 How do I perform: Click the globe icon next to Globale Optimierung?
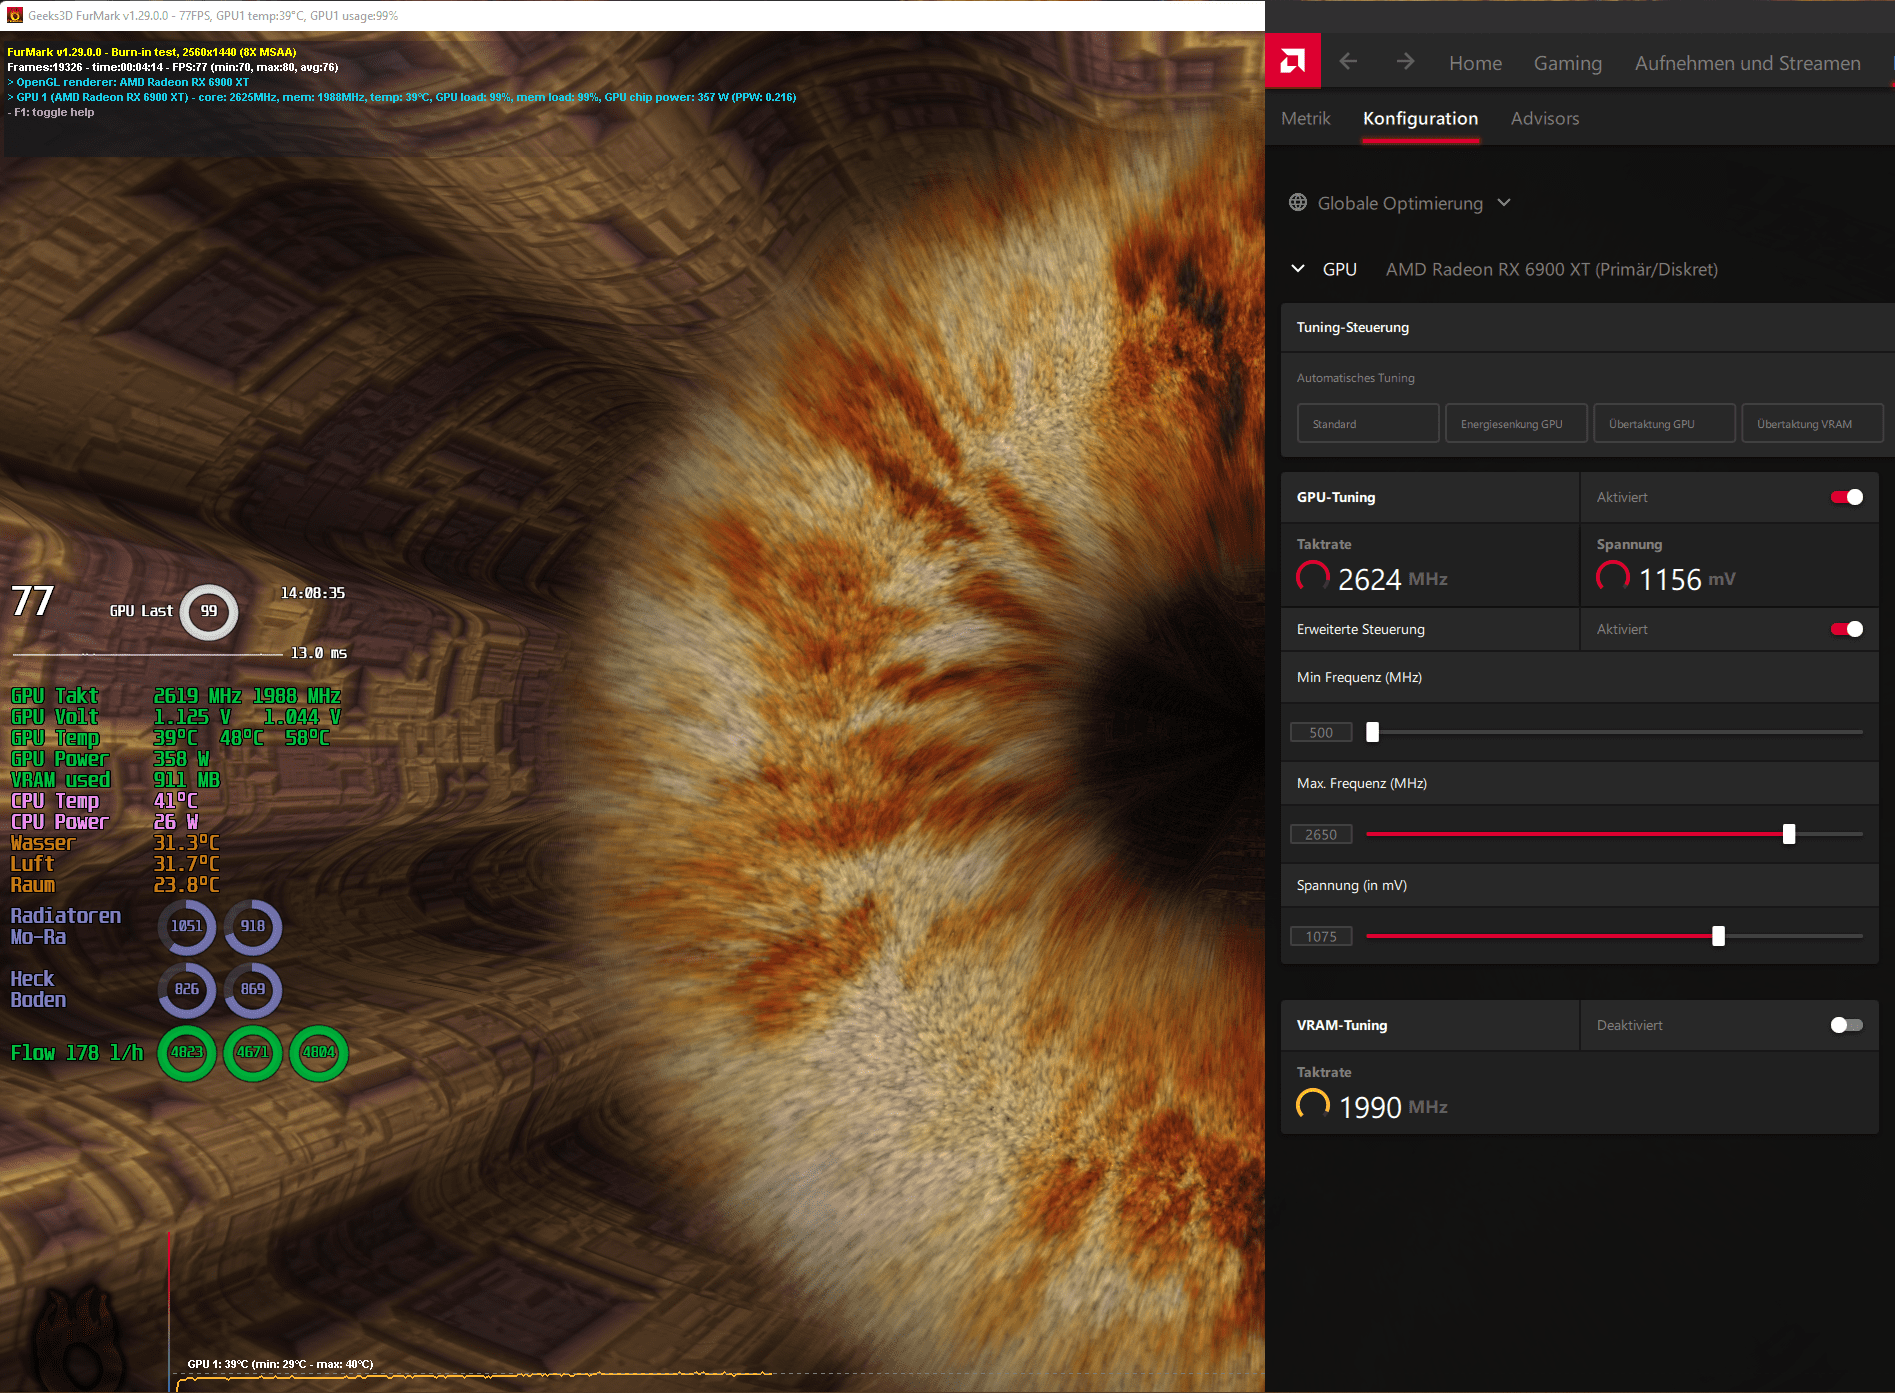click(x=1298, y=203)
